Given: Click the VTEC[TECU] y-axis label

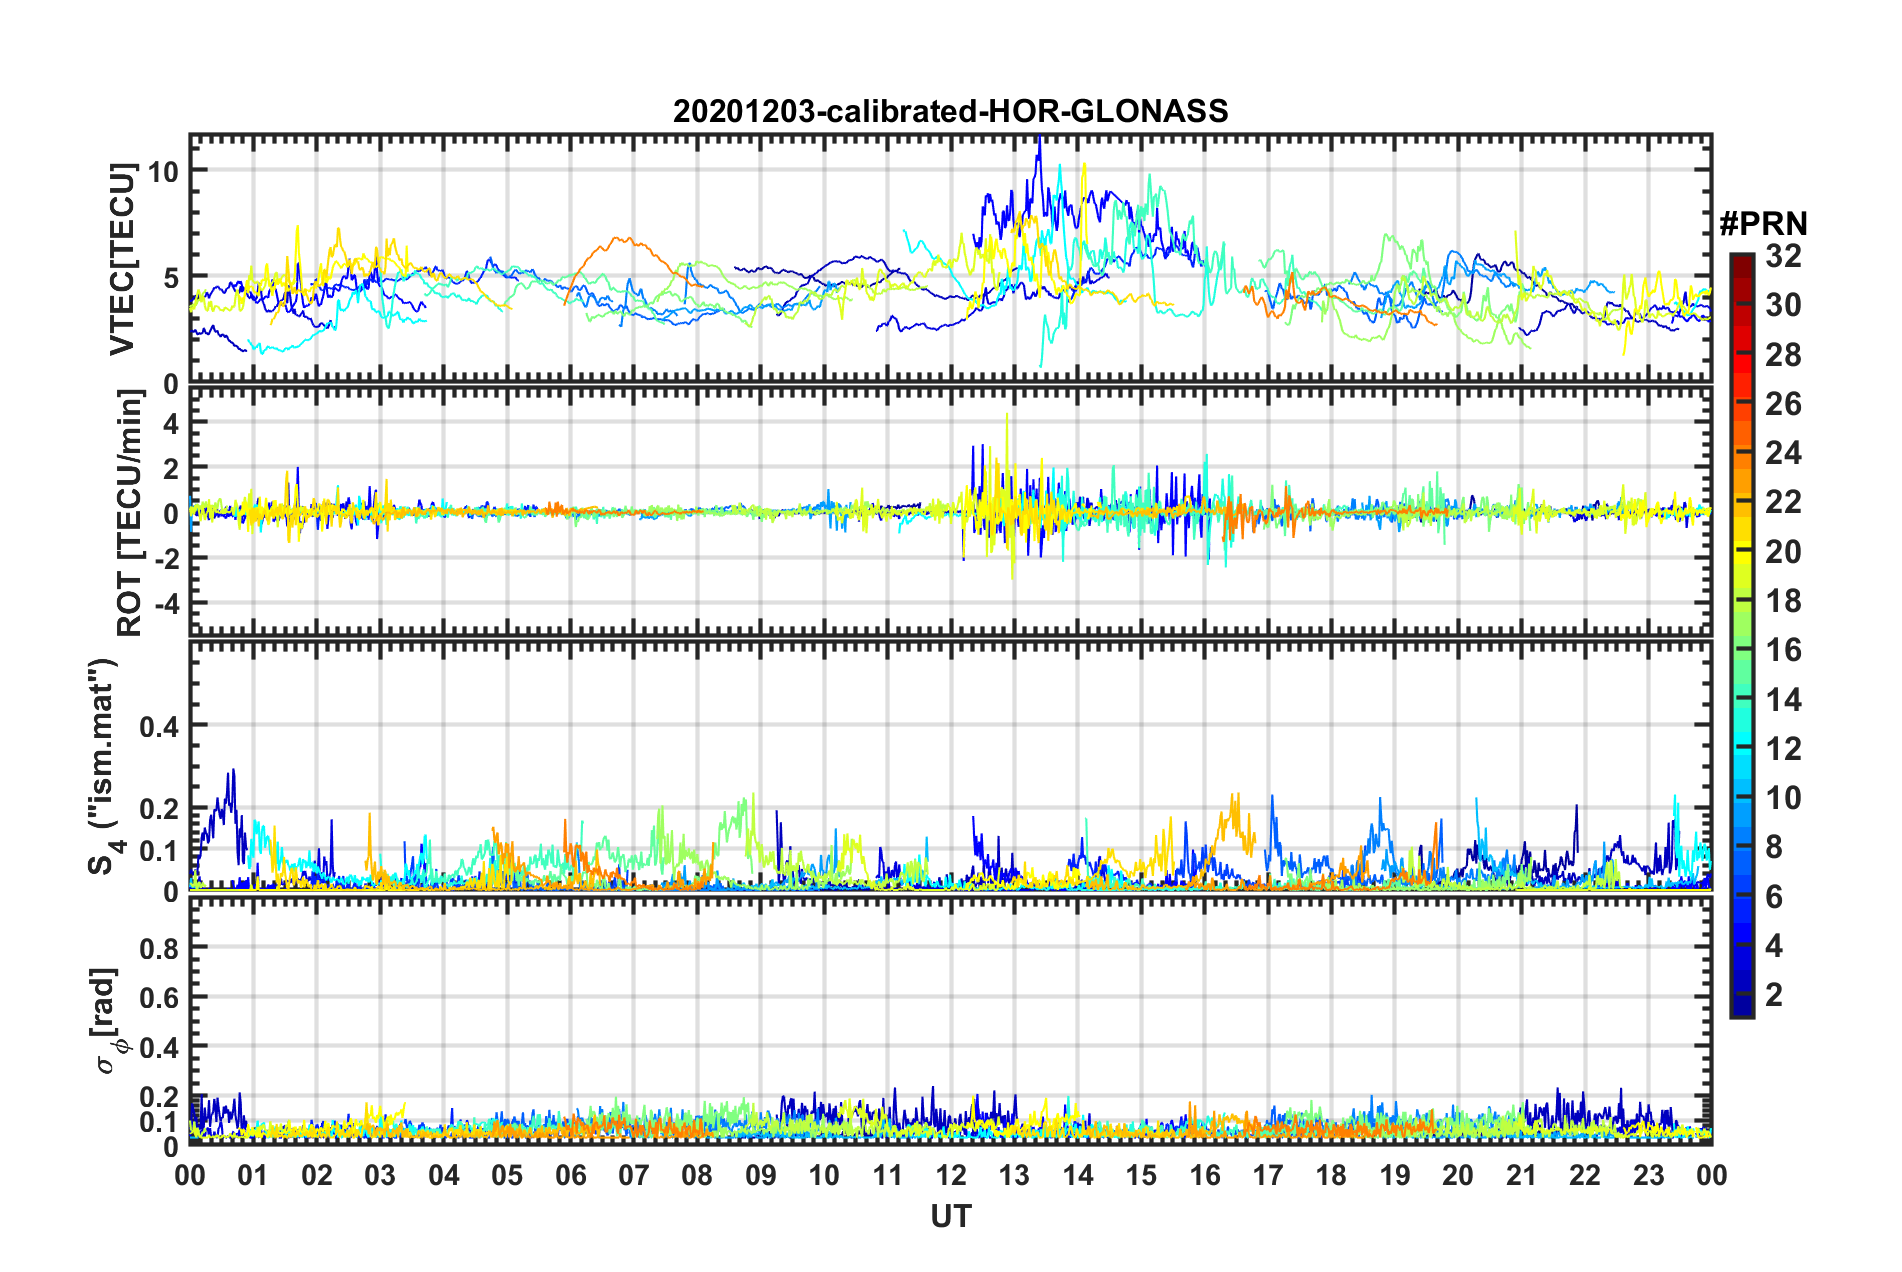Looking at the screenshot, I should click(122, 260).
